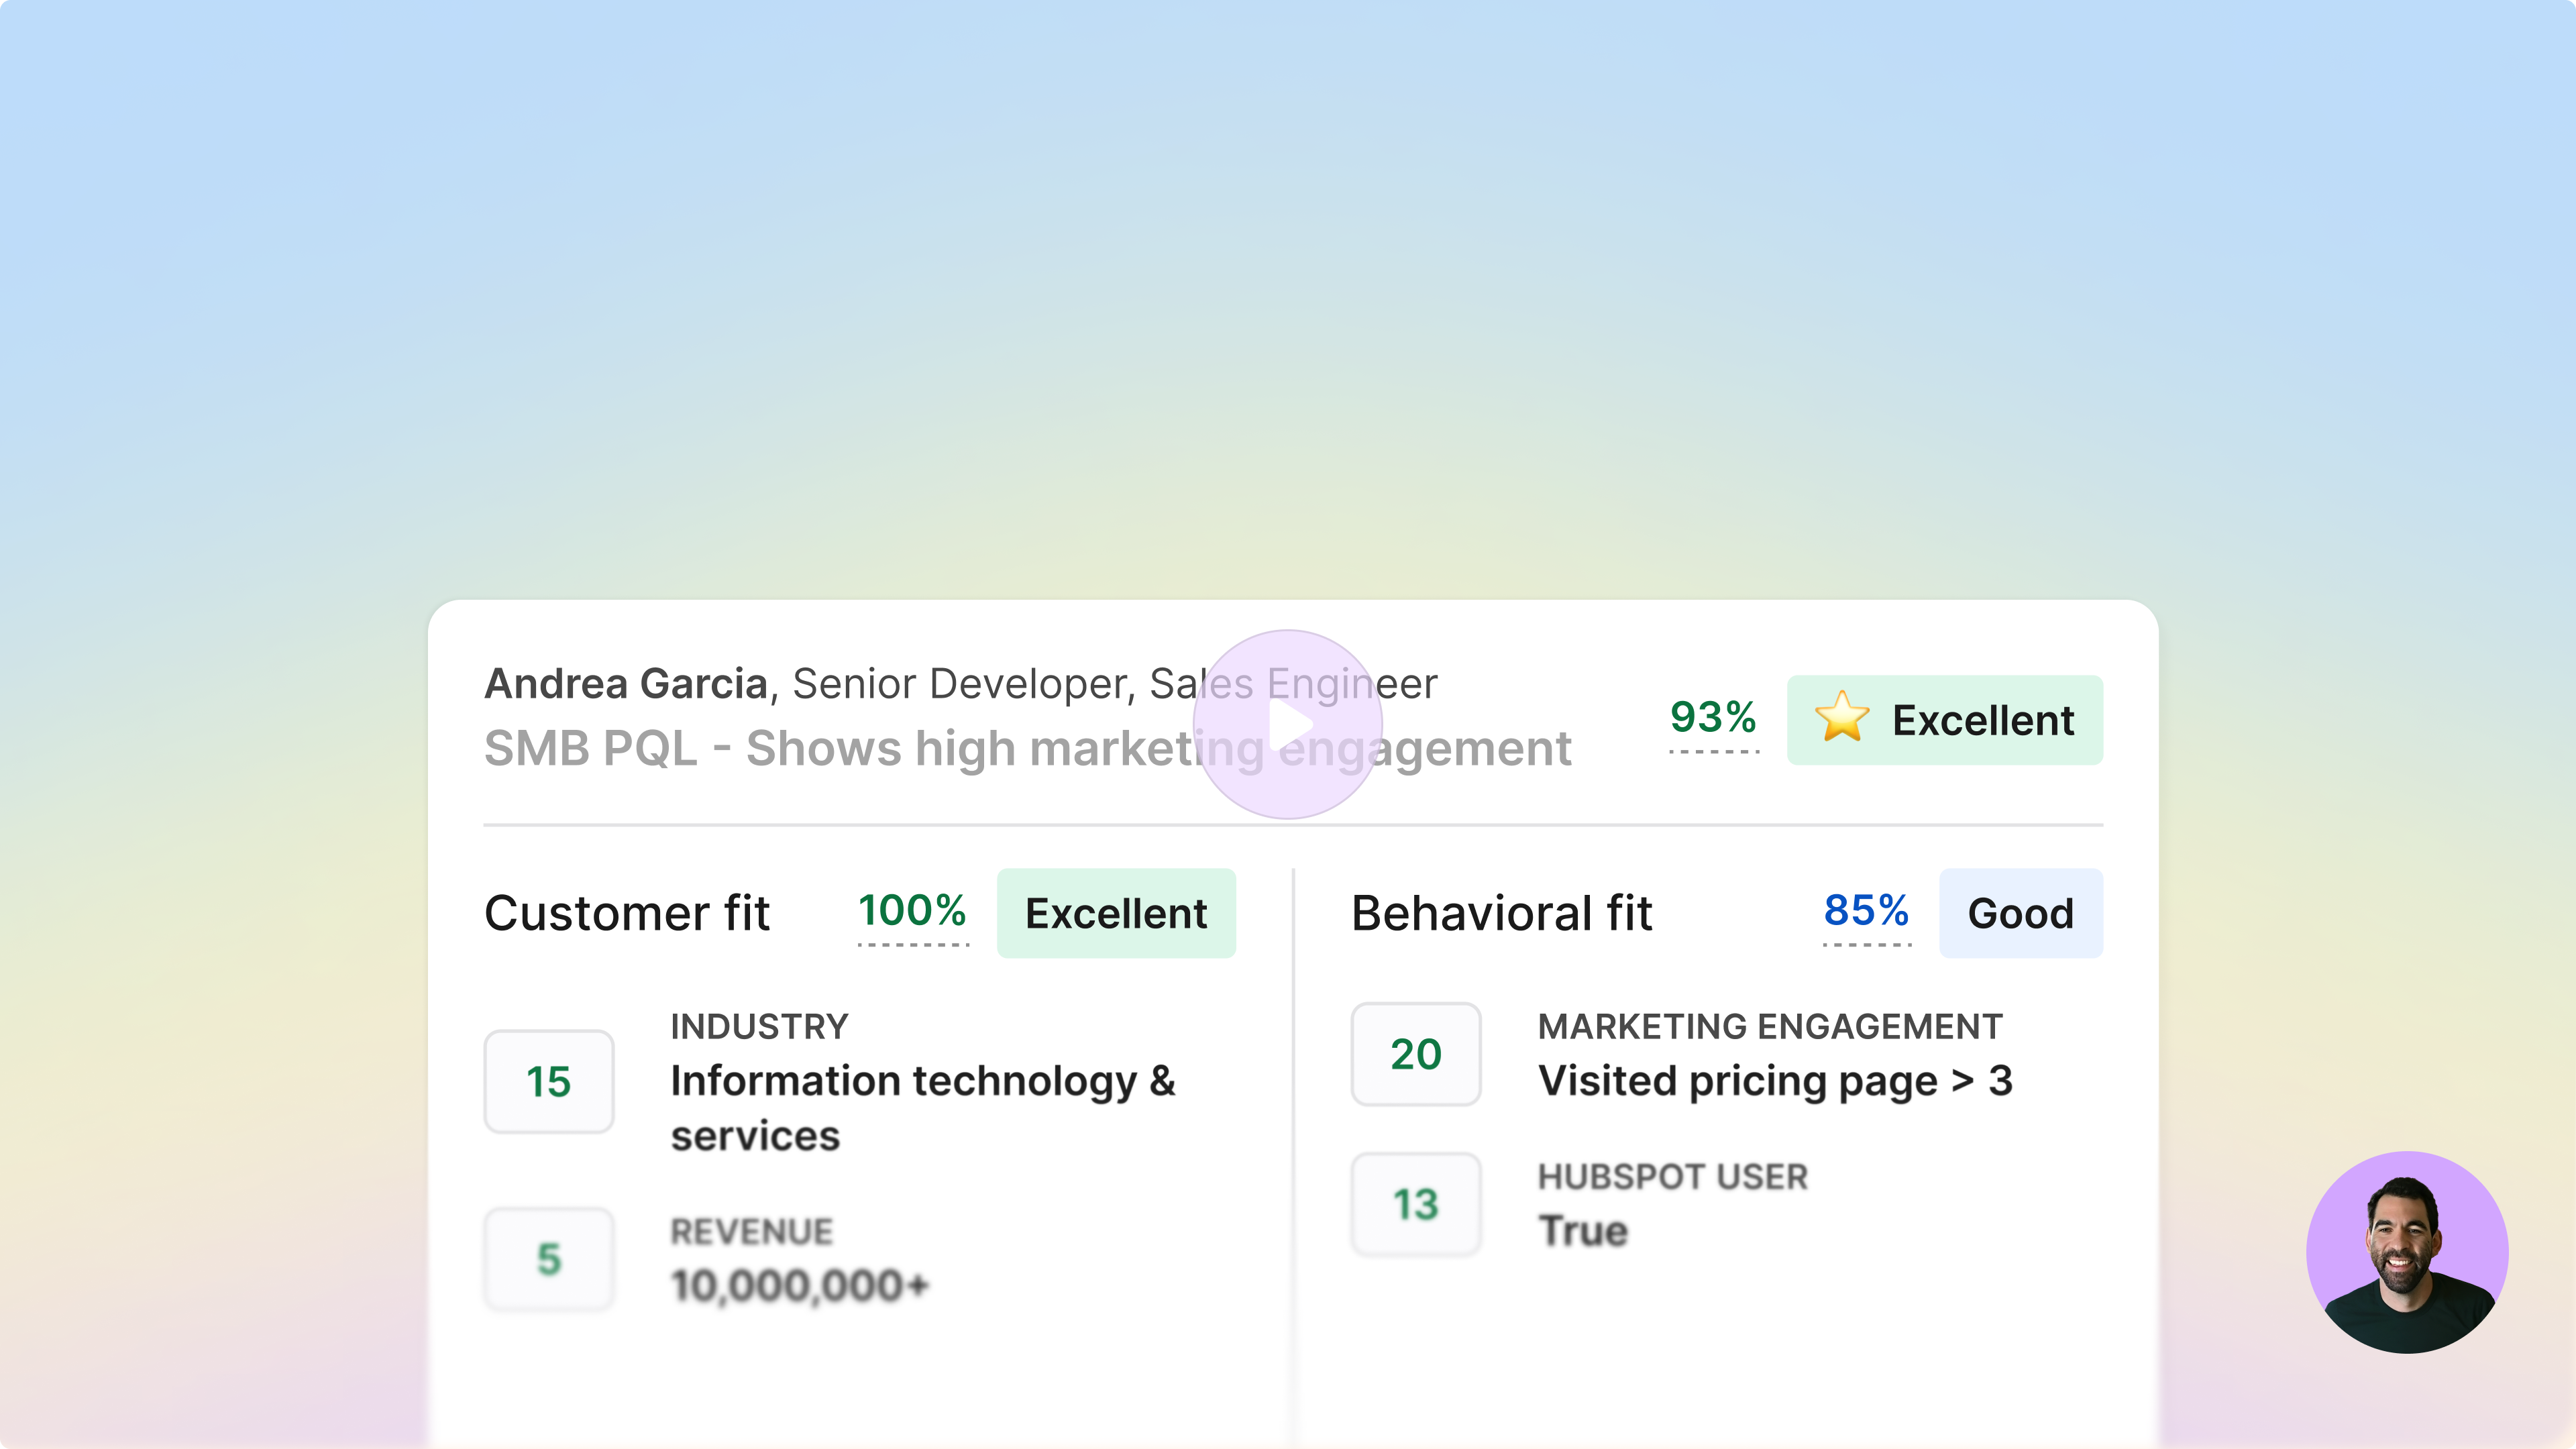Click the Industry score box showing 15
Viewport: 2576px width, 1449px height.
[549, 1082]
